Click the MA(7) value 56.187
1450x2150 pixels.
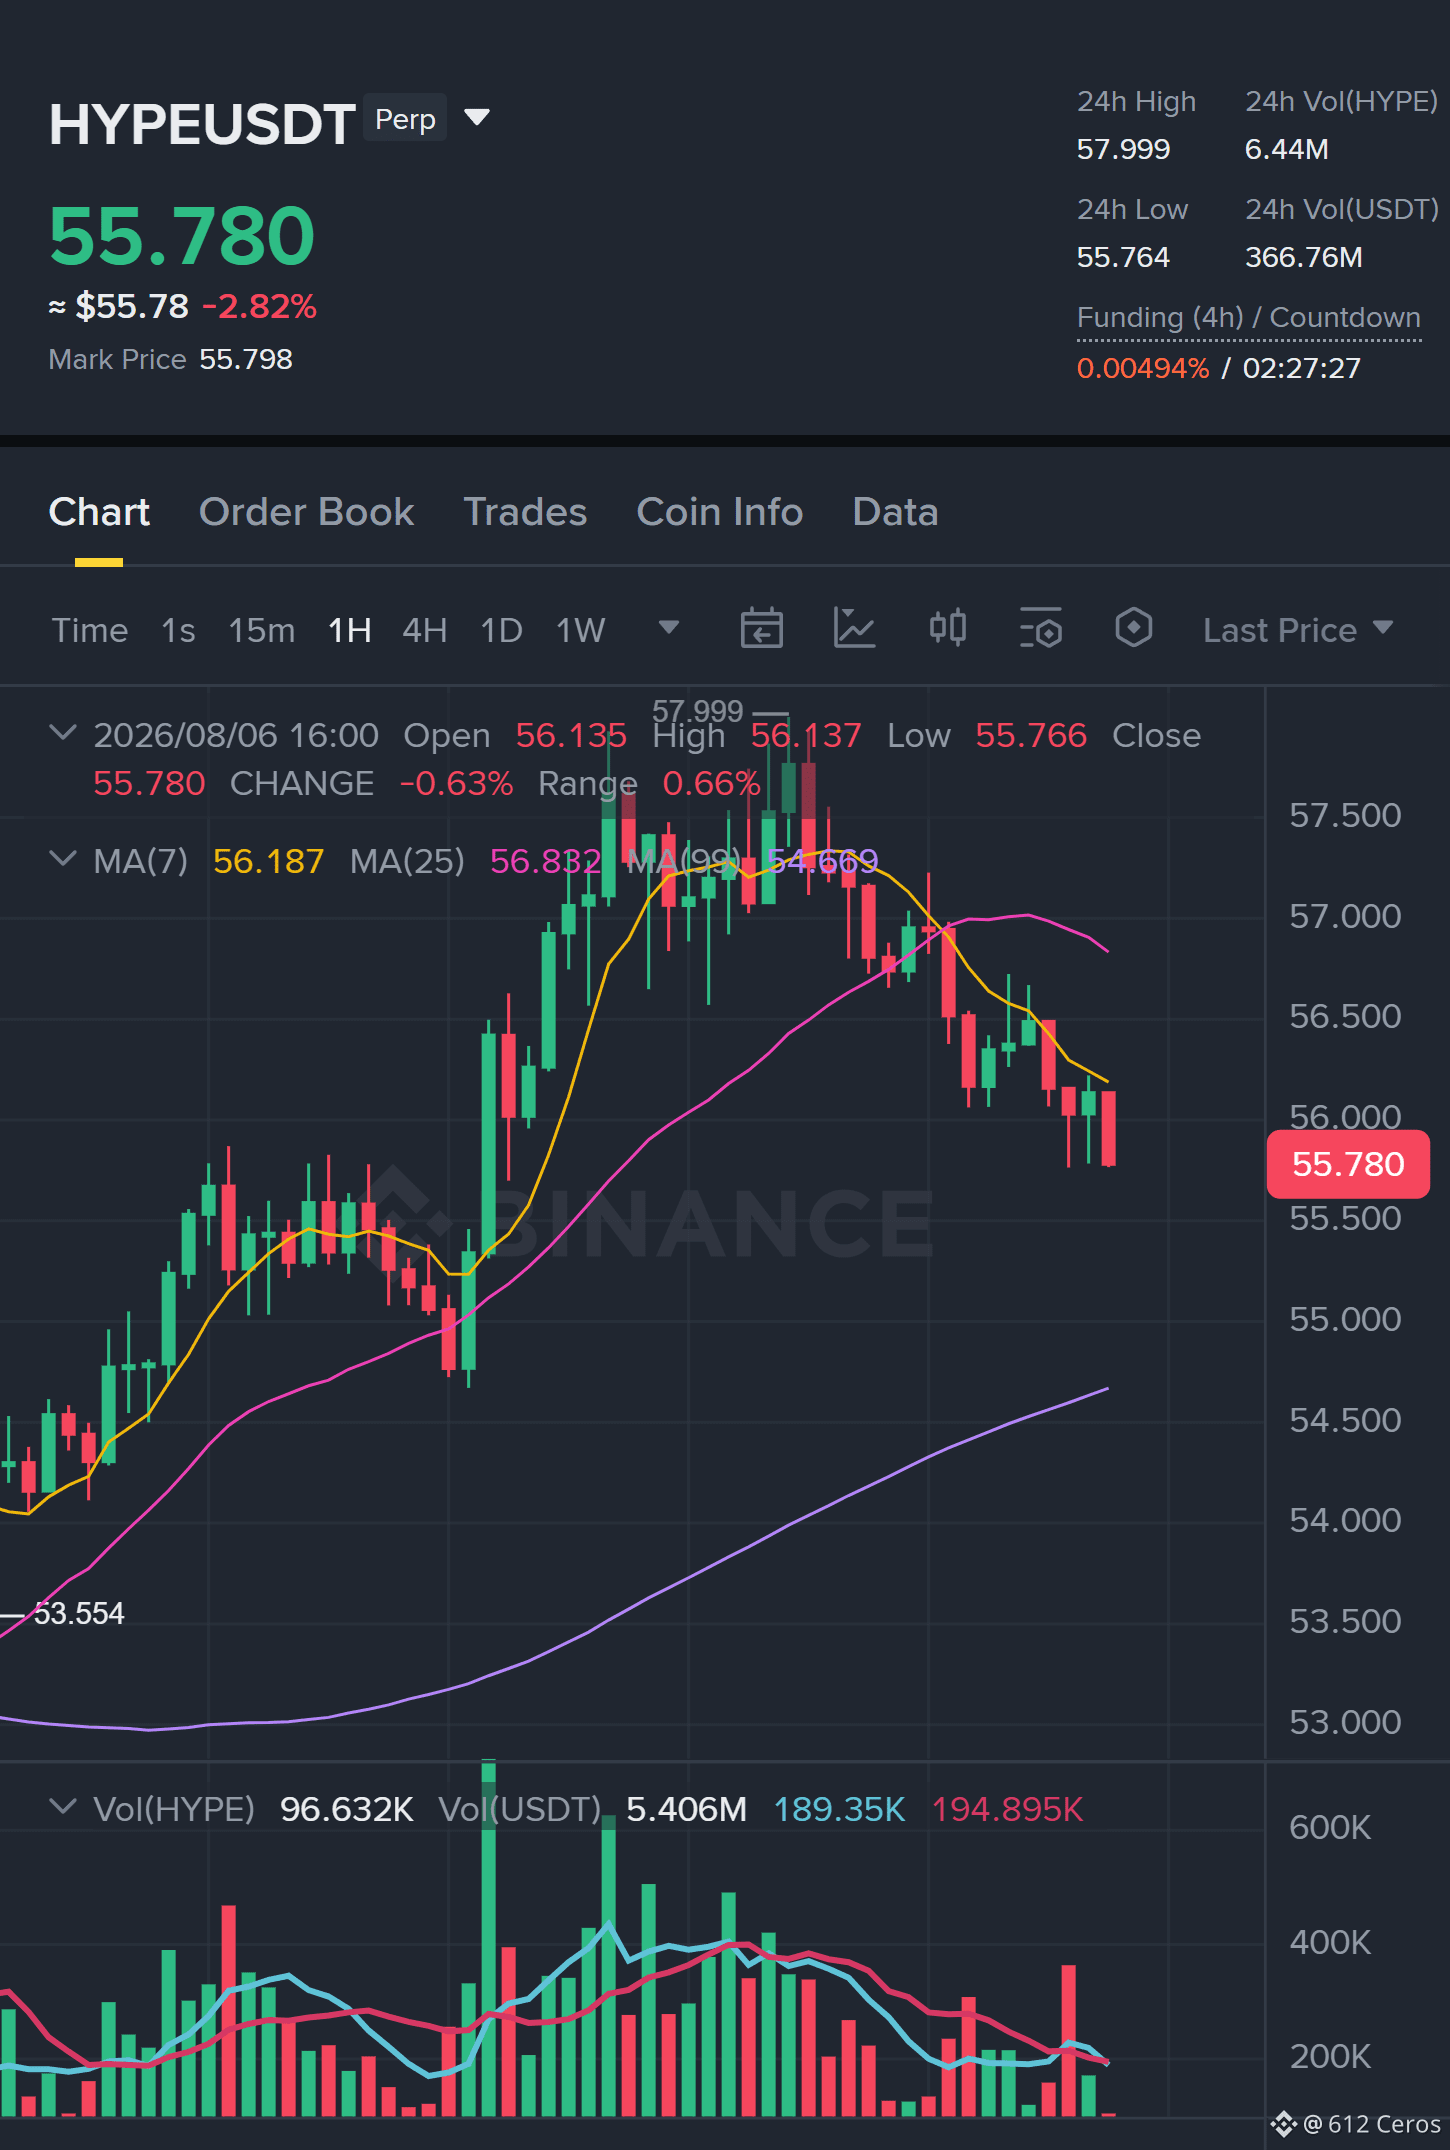click(x=269, y=861)
